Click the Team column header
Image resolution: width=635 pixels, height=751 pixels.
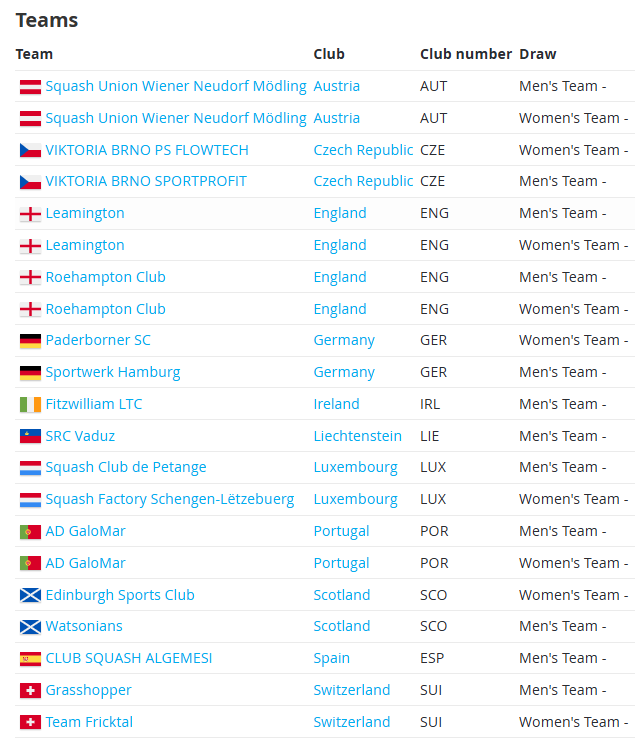click(34, 54)
